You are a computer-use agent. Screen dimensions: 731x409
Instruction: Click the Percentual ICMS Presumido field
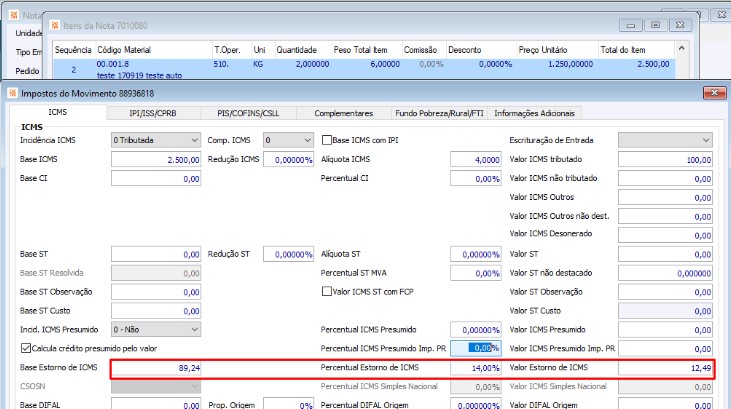tap(476, 330)
